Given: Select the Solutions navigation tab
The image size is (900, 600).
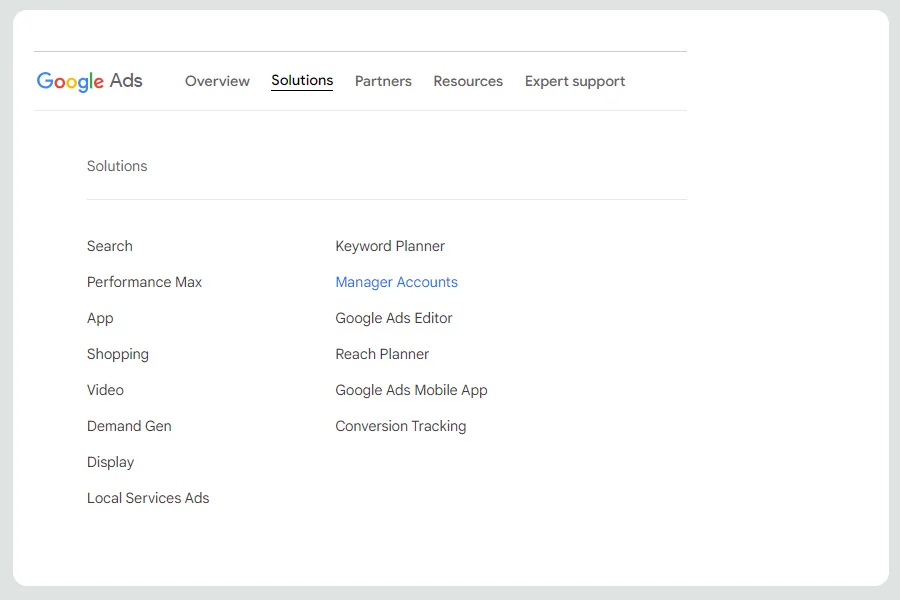Looking at the screenshot, I should tap(302, 80).
